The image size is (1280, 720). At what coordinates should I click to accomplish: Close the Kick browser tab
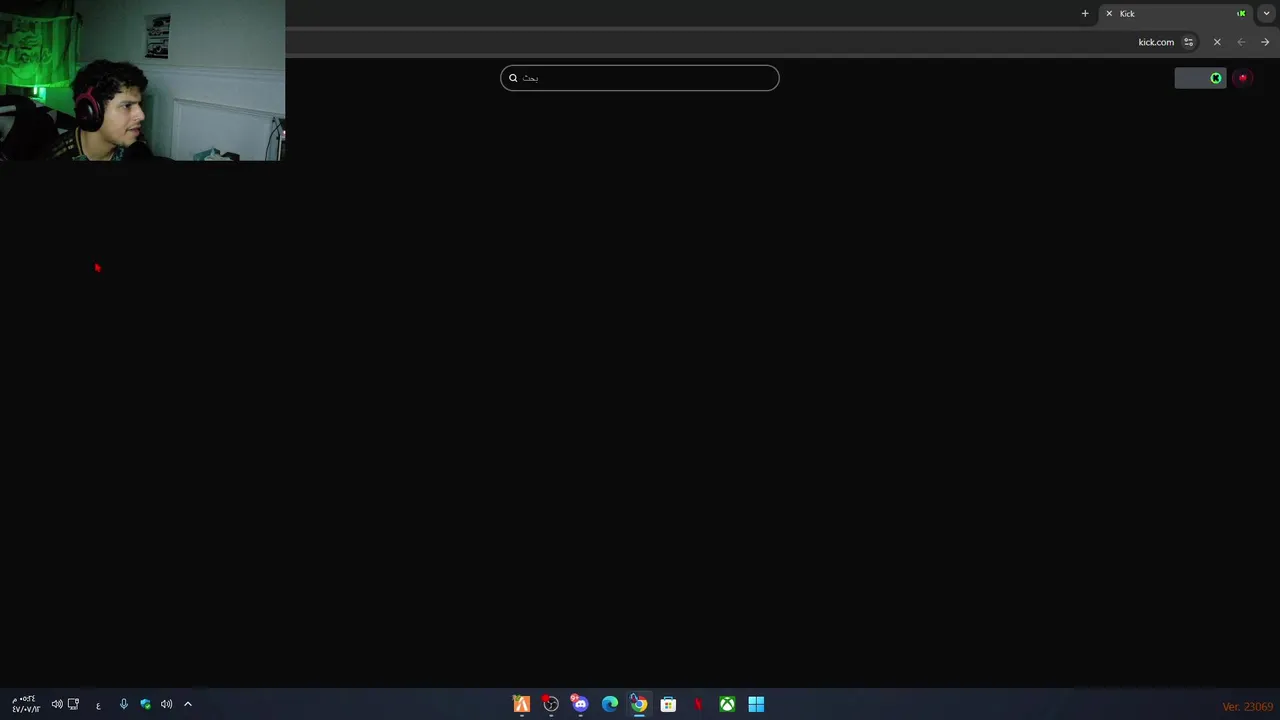pos(1109,13)
